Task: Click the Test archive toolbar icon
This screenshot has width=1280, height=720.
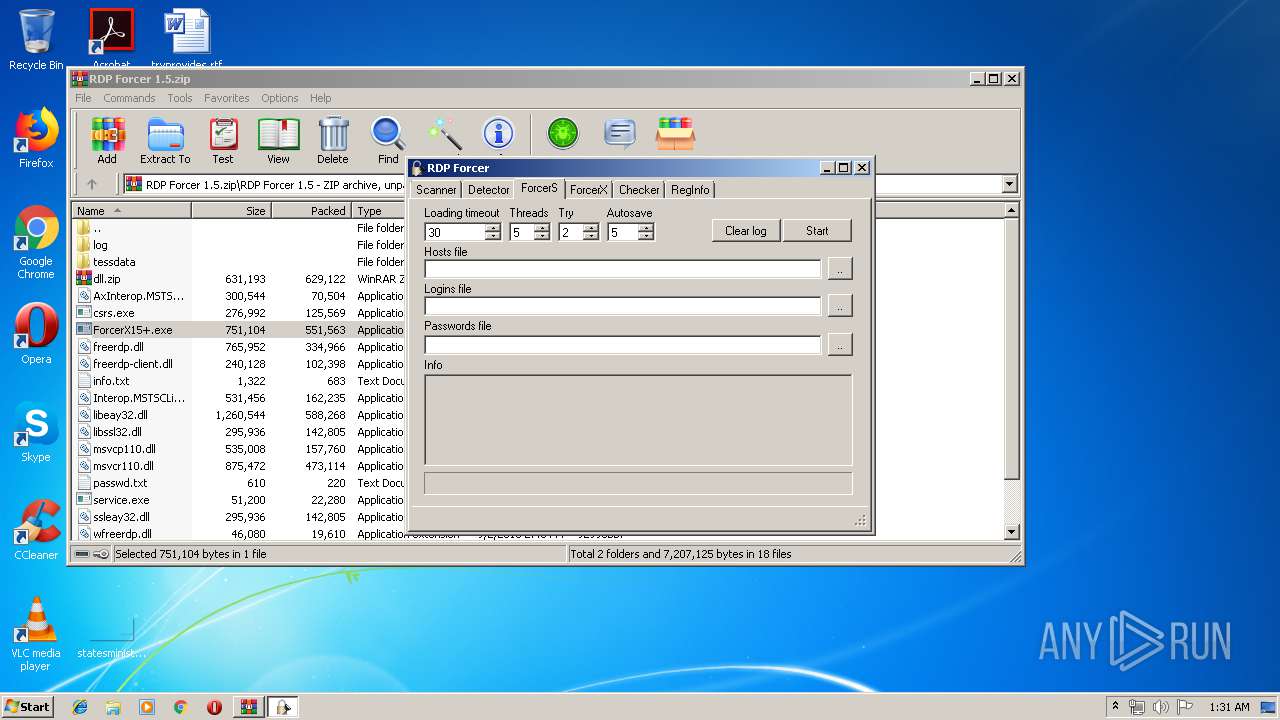Action: (x=223, y=140)
